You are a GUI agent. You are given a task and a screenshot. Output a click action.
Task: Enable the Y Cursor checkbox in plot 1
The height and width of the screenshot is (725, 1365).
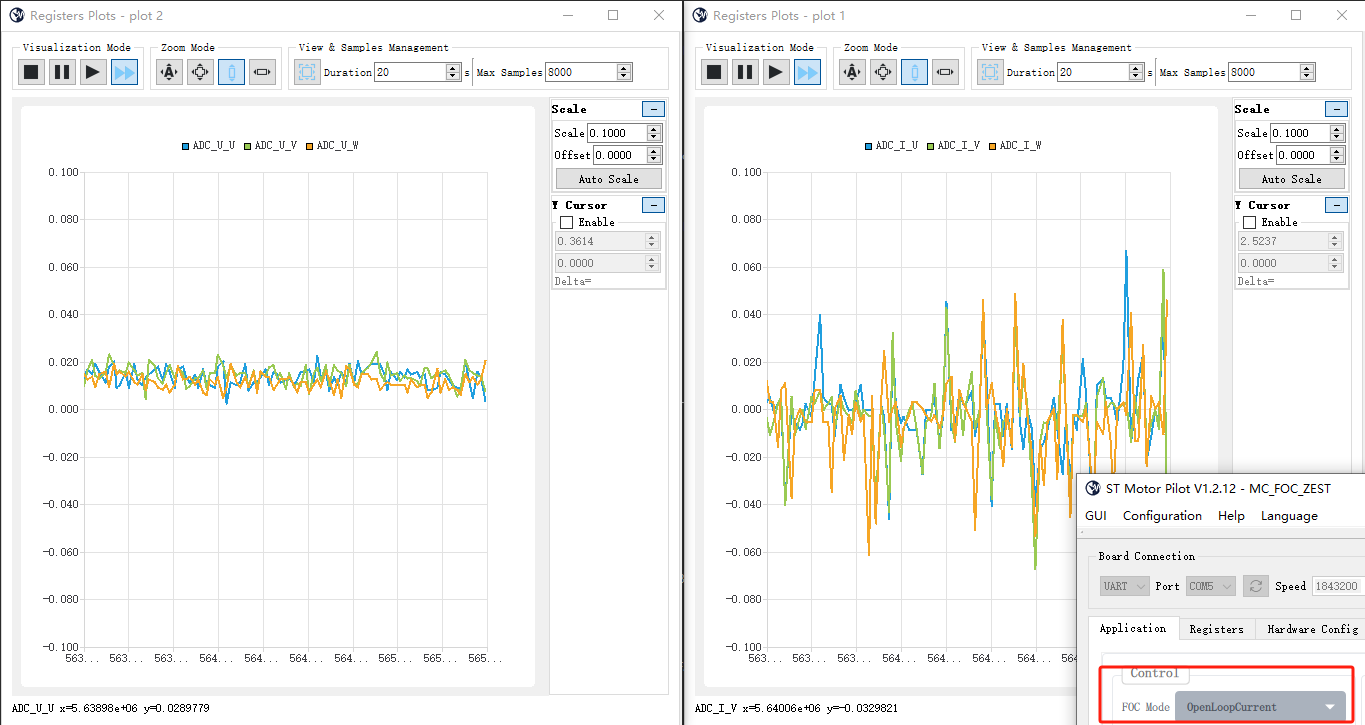(x=1249, y=222)
